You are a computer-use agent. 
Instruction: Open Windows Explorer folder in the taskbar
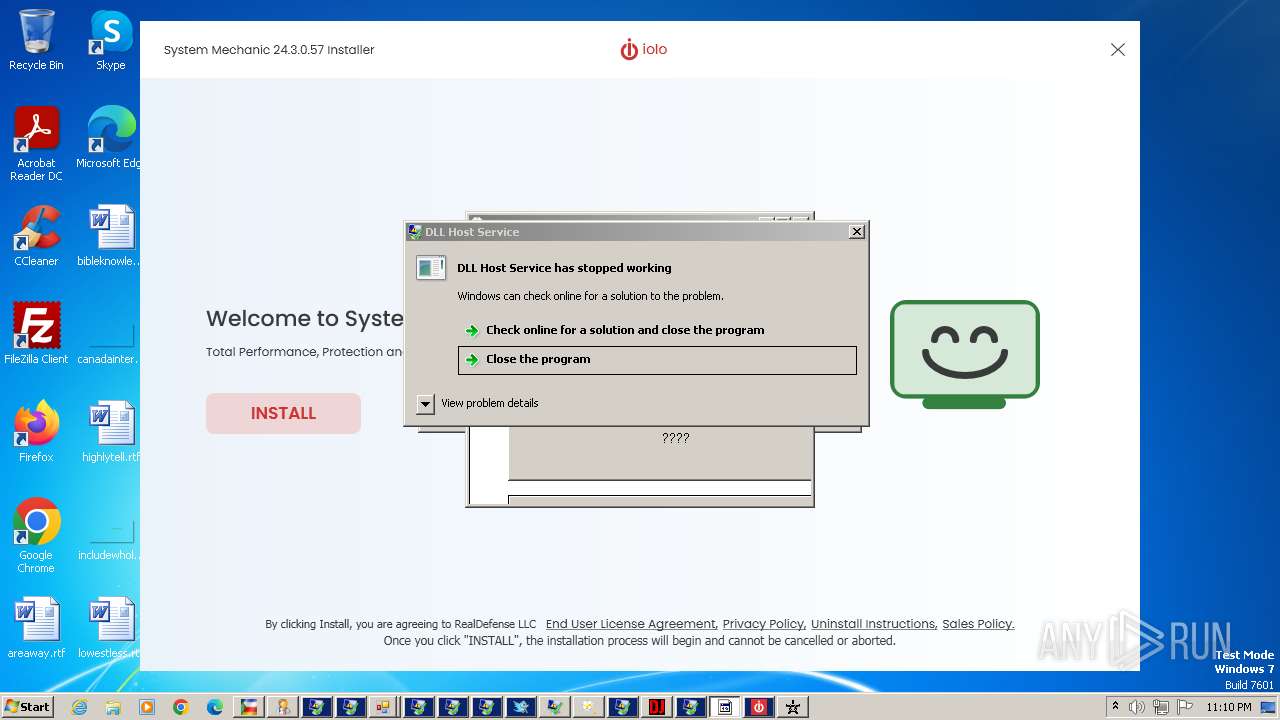[113, 707]
